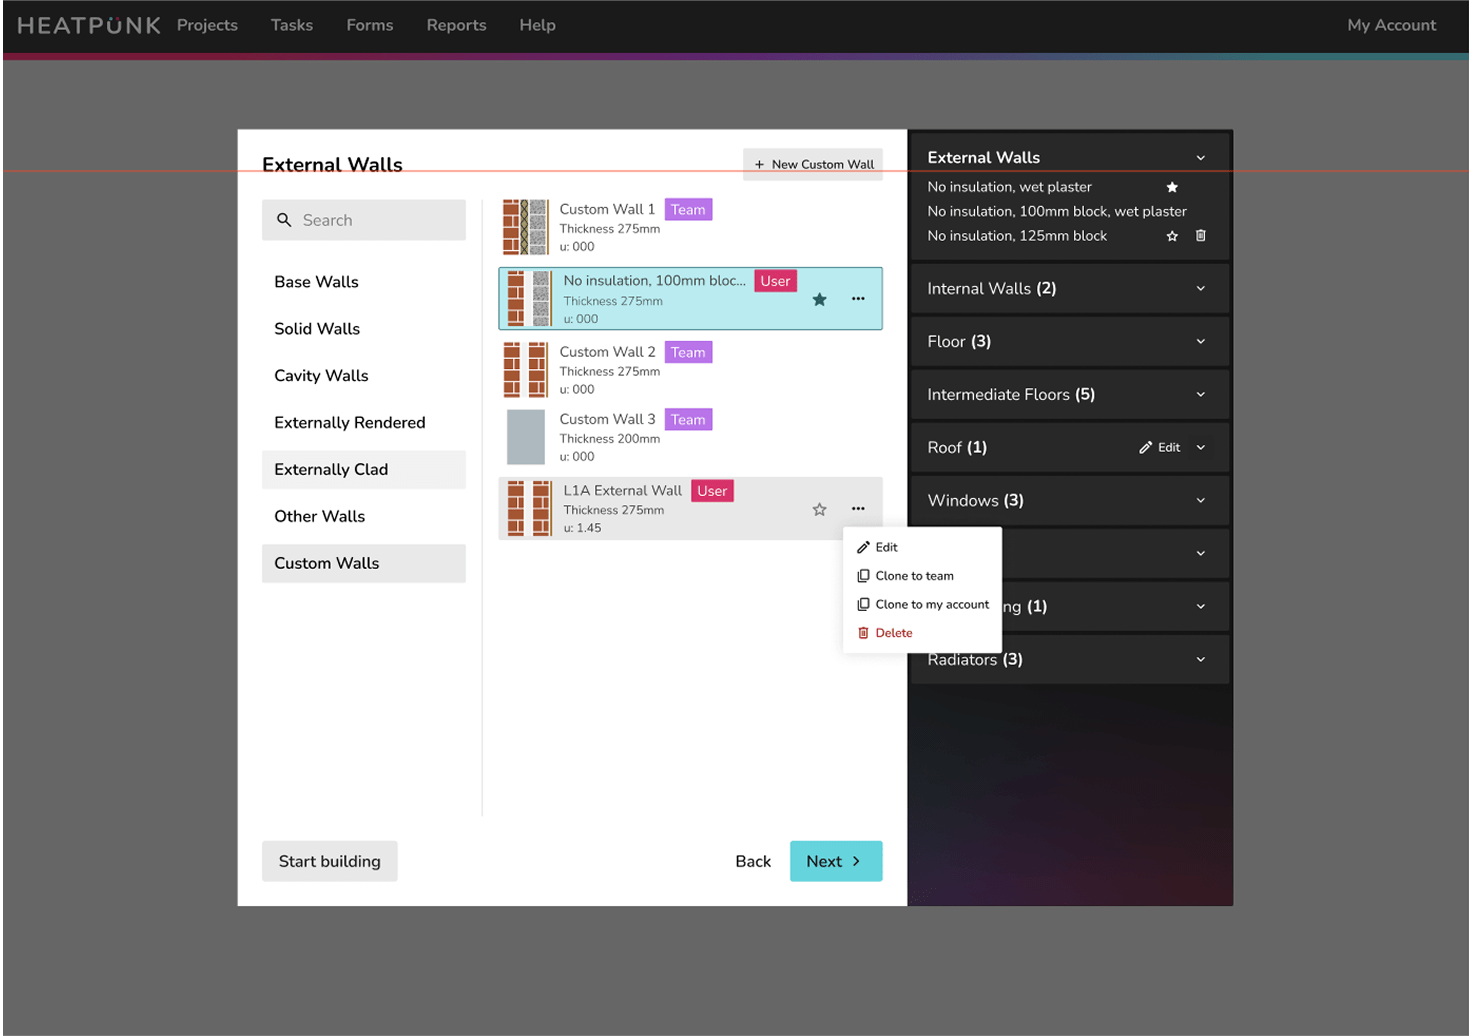
Task: Open options menu for L1A External Wall
Action: 858,509
